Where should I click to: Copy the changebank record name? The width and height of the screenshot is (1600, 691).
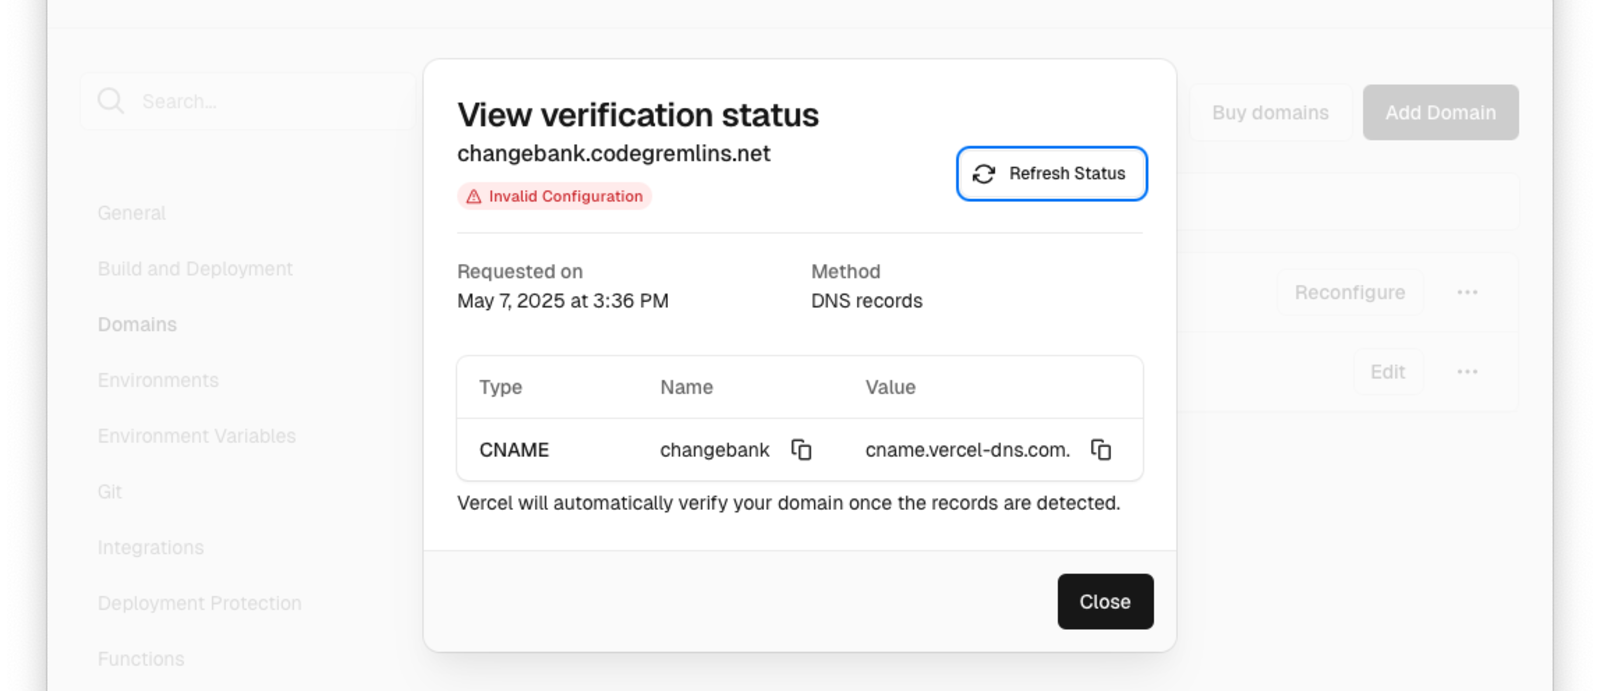coord(801,450)
